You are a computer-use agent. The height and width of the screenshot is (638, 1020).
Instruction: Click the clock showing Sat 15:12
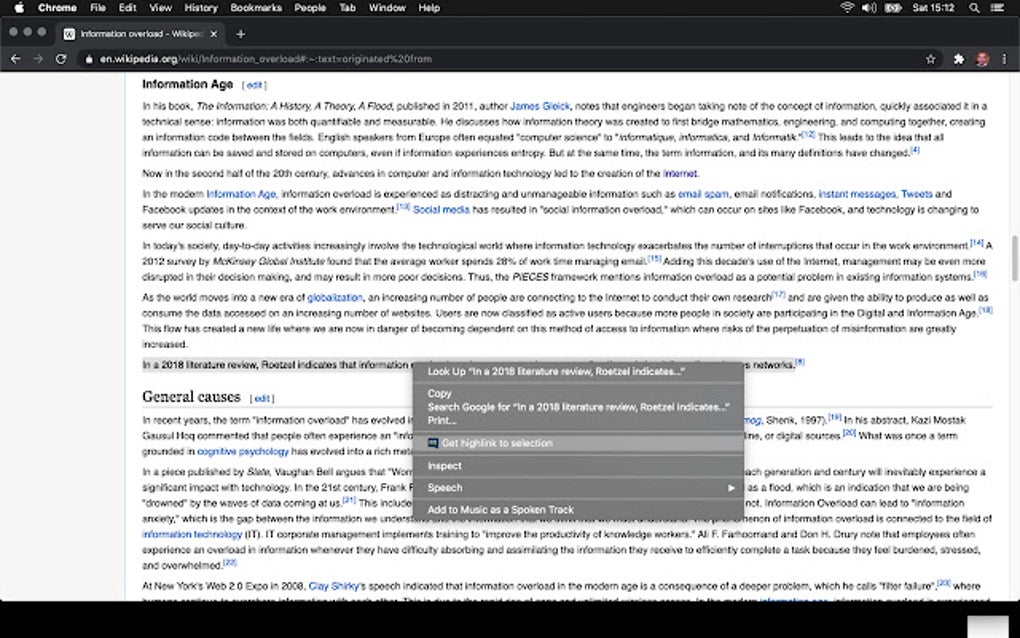tap(933, 8)
